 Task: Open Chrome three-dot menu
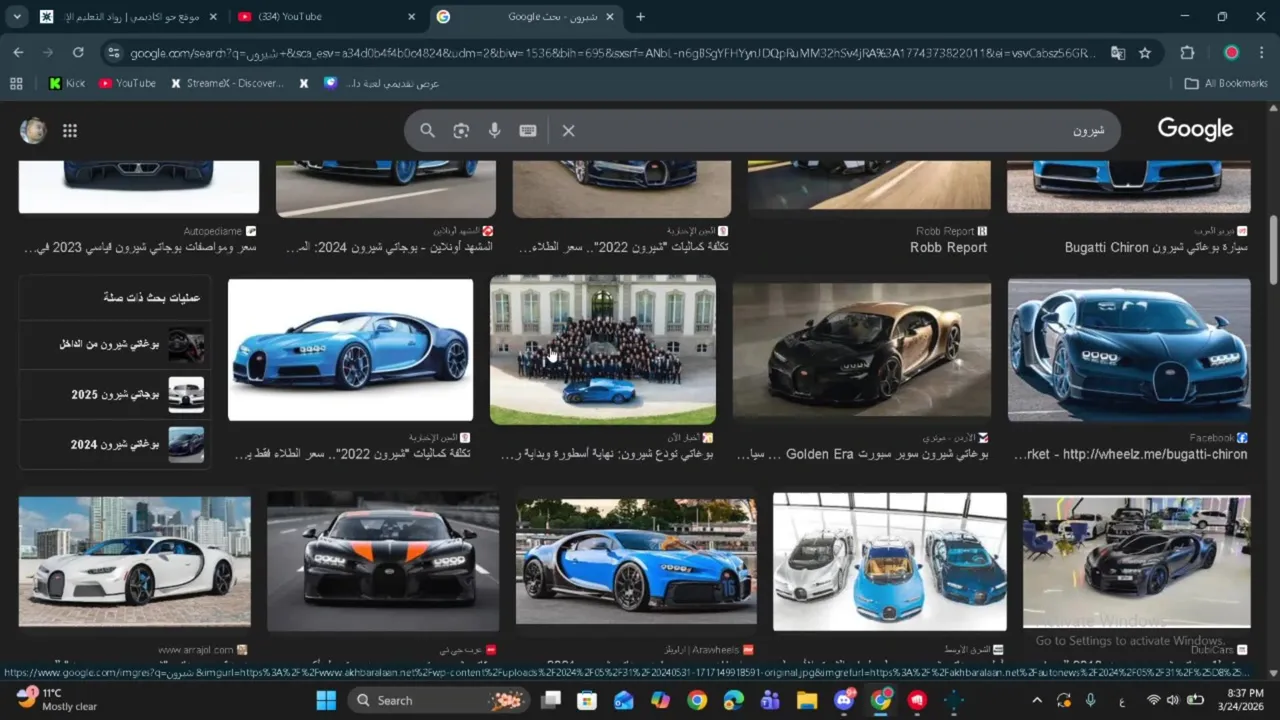1261,53
